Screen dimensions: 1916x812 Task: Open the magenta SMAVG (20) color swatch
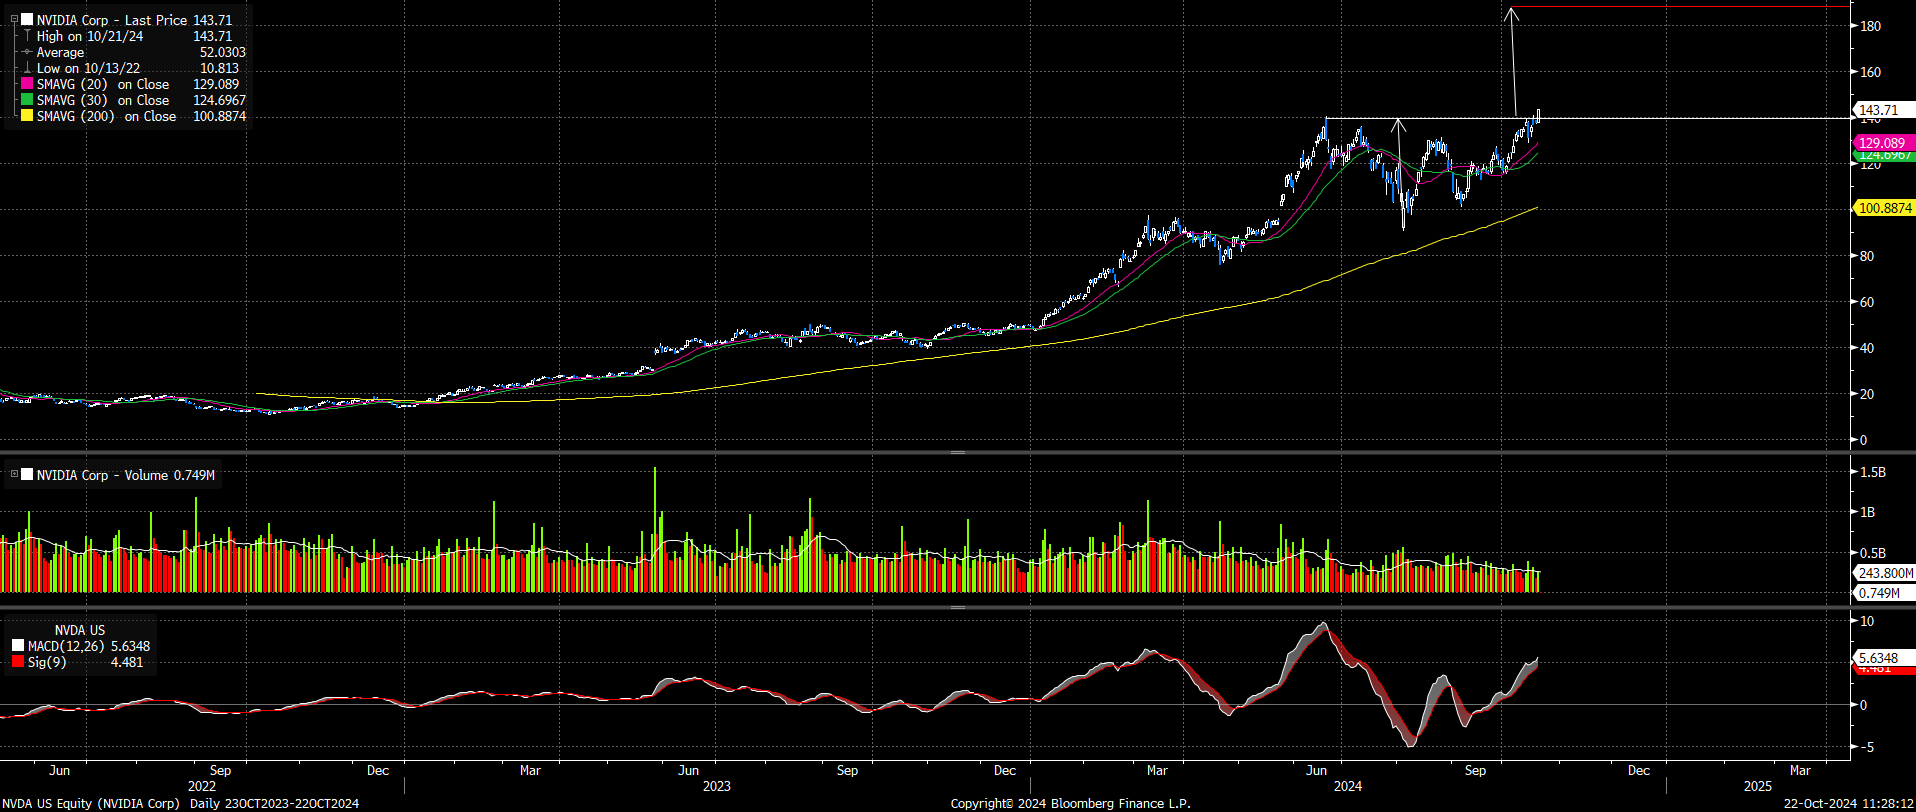[28, 84]
